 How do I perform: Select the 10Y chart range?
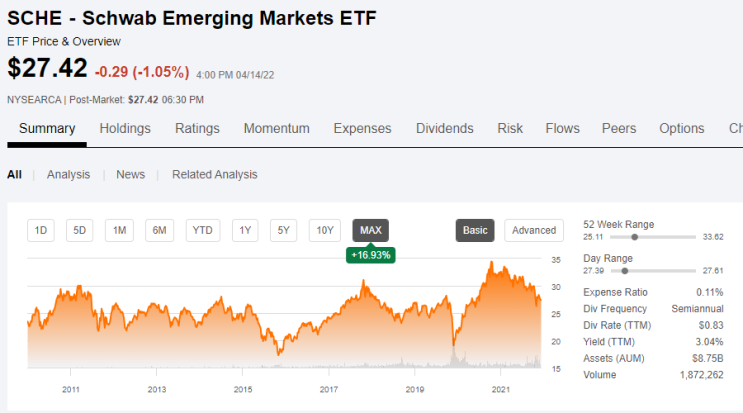click(325, 230)
